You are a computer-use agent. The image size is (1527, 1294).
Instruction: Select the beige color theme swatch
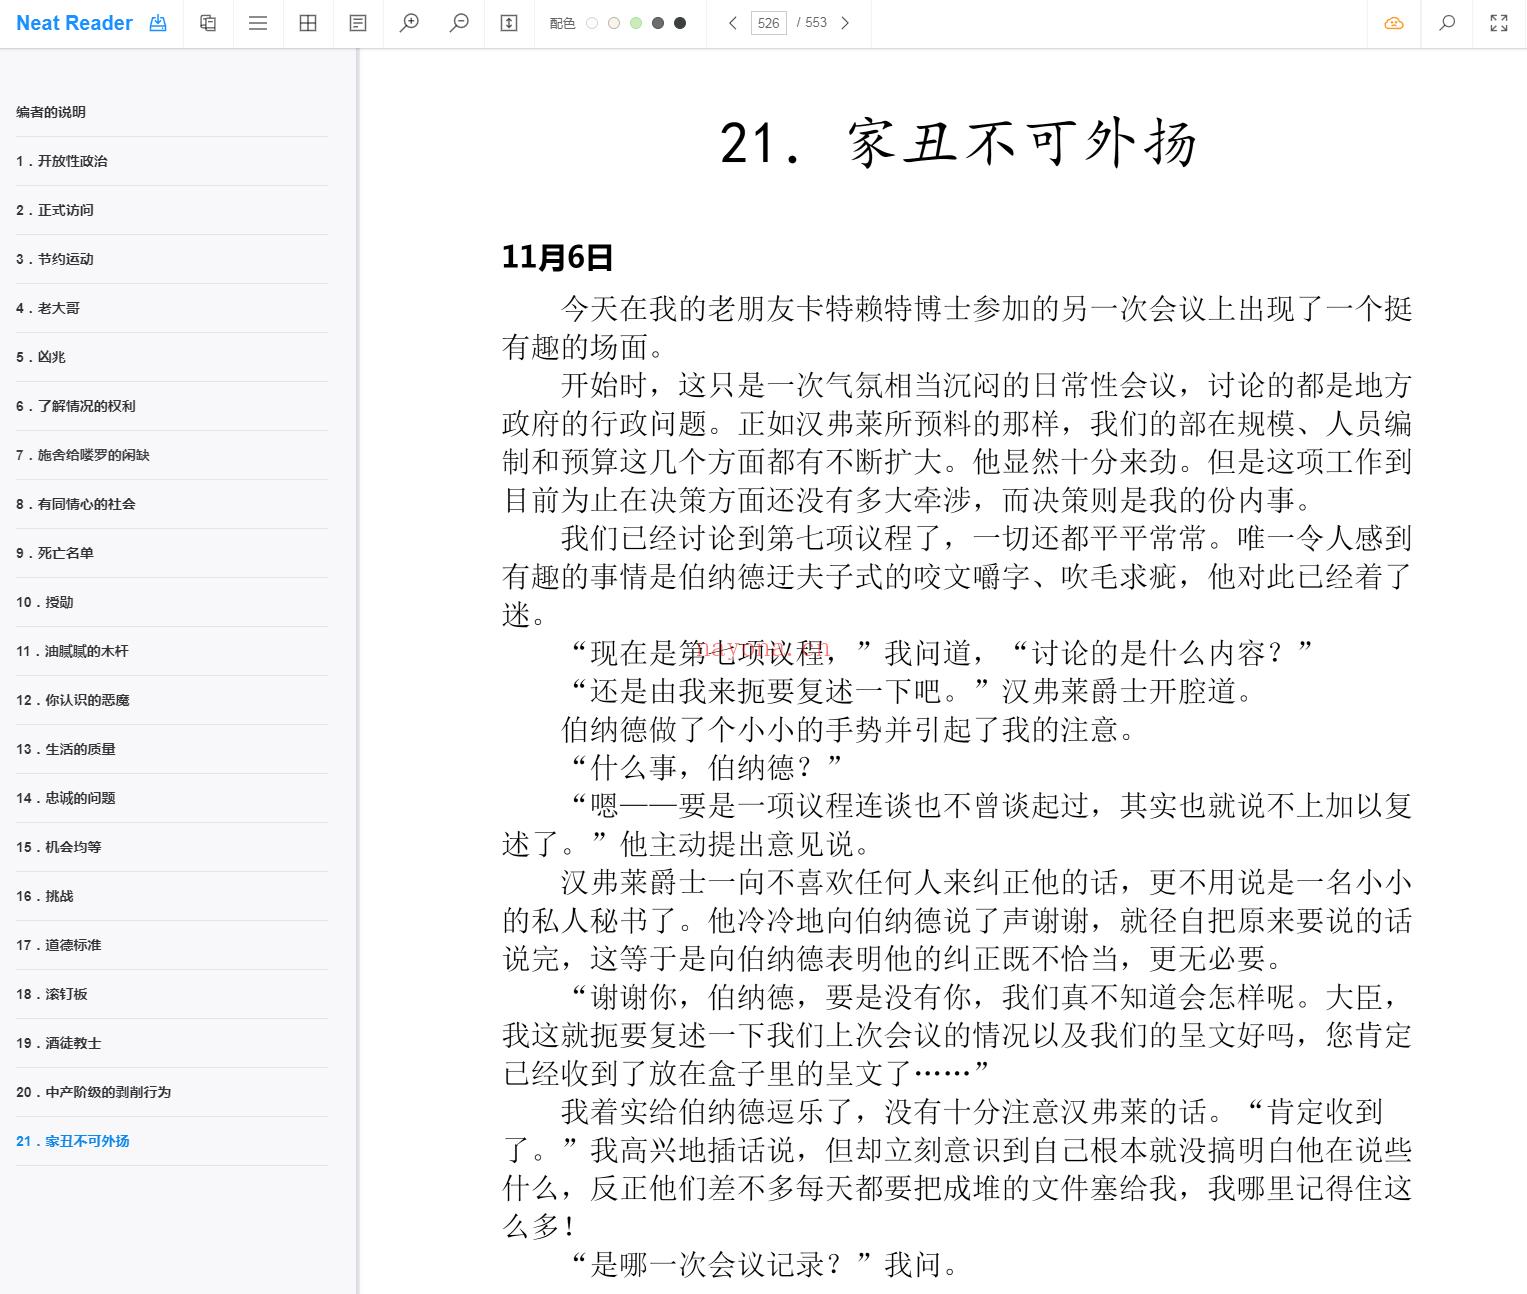(614, 23)
